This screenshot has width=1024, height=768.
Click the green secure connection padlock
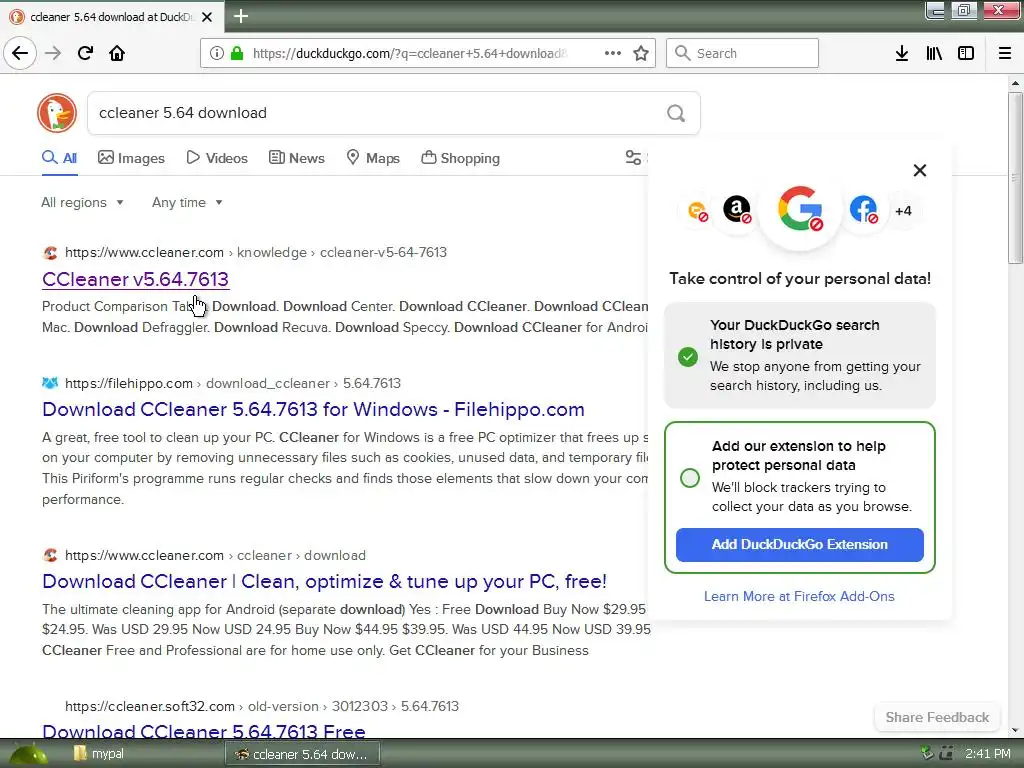237,53
